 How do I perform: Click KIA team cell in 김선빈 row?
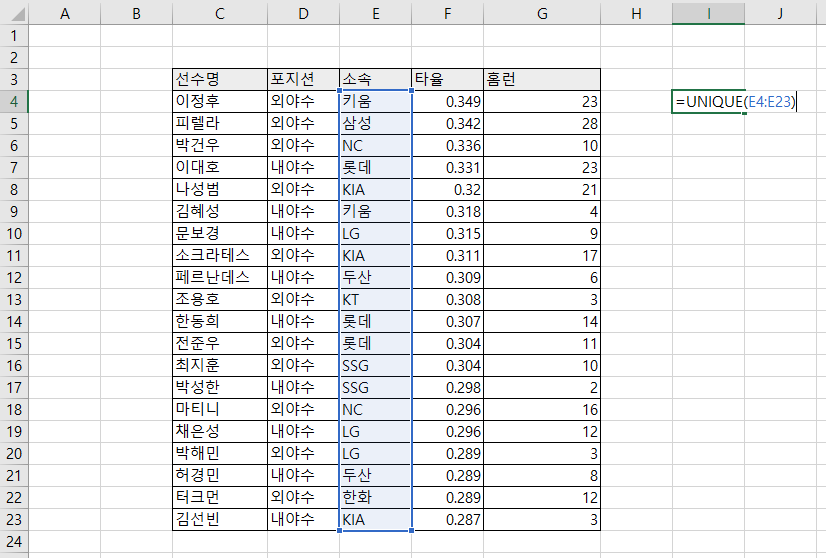pyautogui.click(x=376, y=520)
